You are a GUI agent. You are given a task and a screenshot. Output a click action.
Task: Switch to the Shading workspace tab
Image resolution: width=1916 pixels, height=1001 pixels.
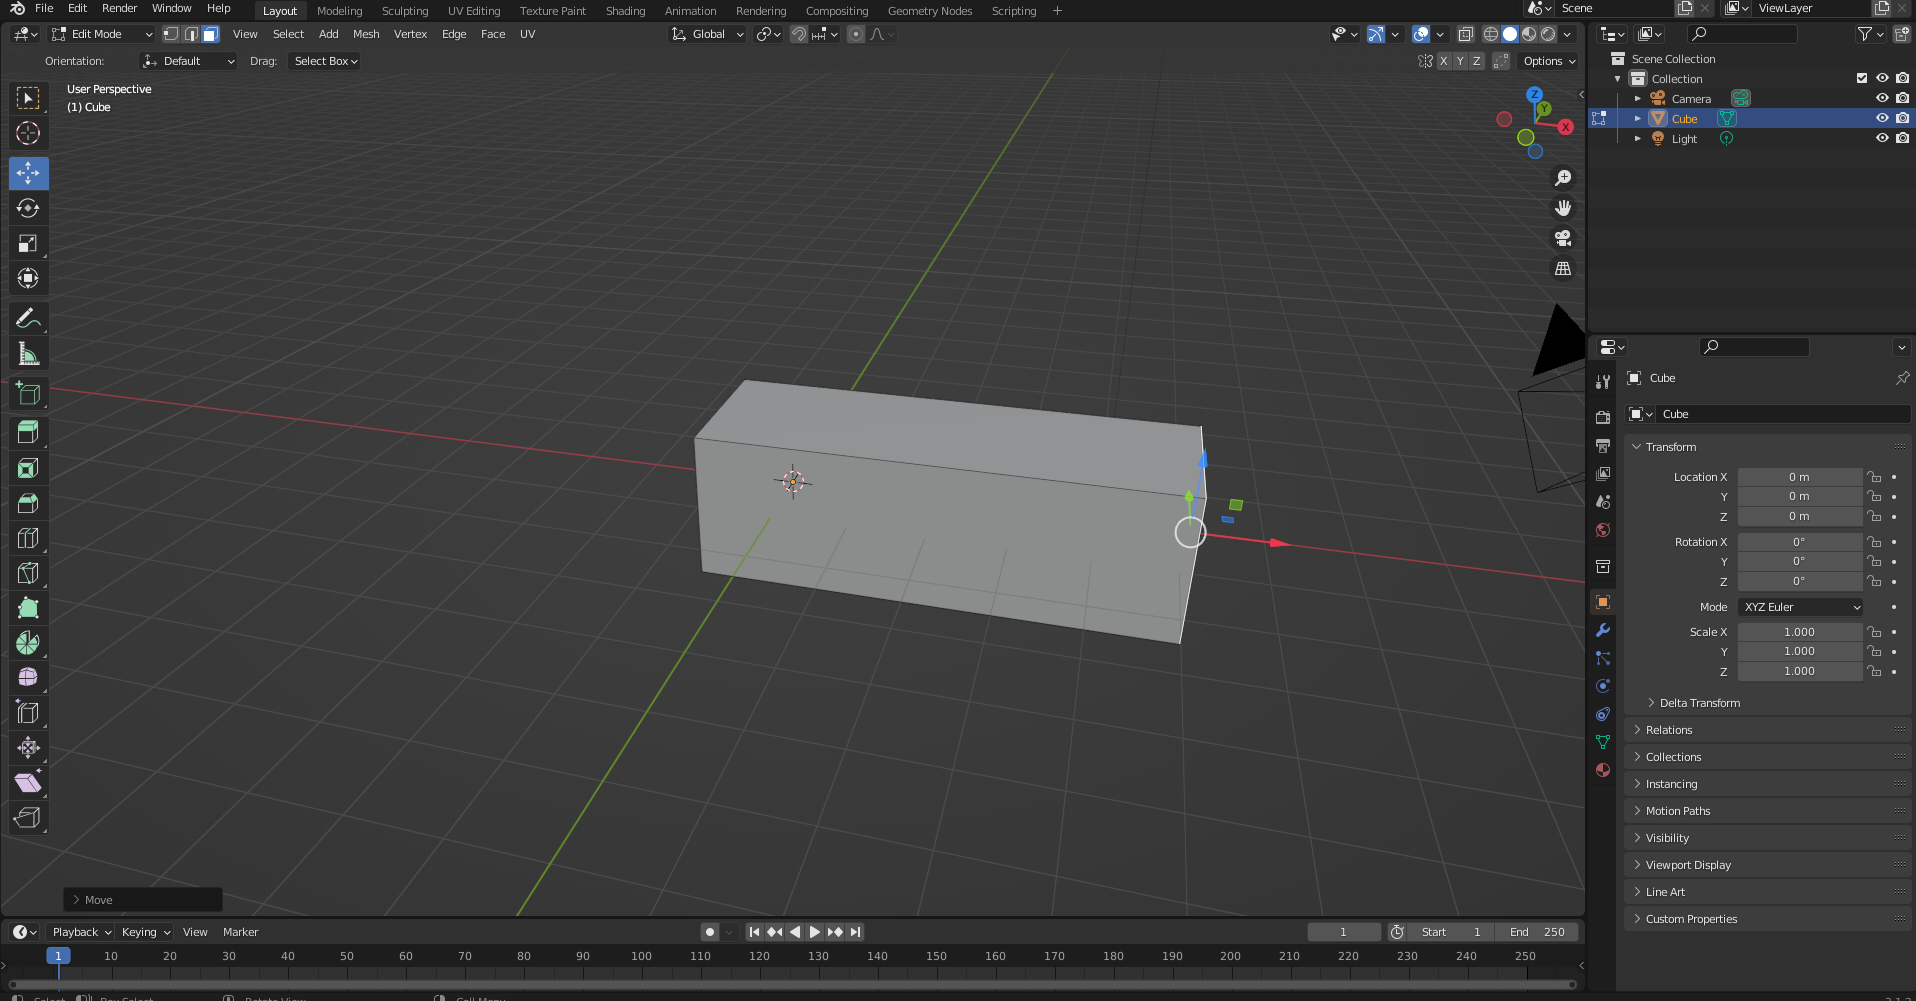coord(625,11)
